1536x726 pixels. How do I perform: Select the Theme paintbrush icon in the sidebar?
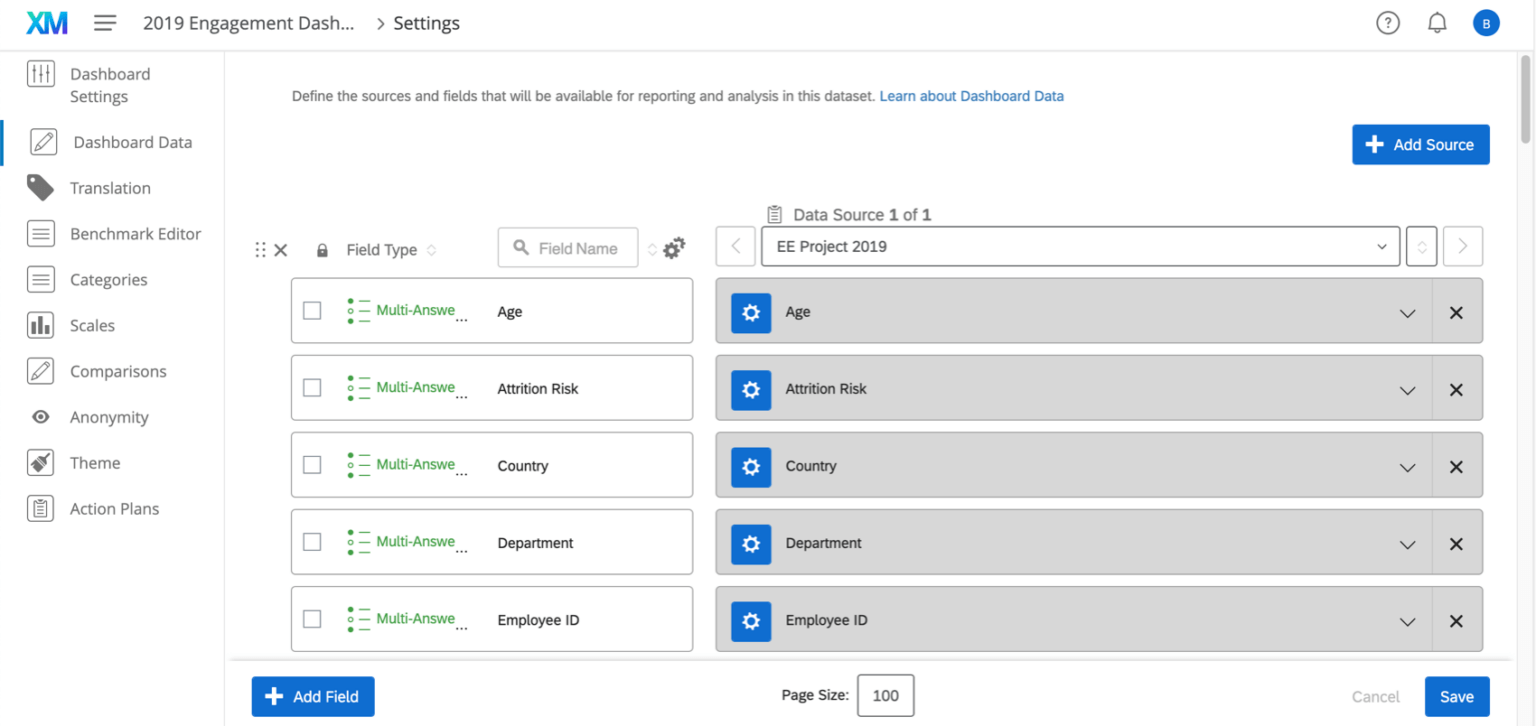(x=40, y=462)
